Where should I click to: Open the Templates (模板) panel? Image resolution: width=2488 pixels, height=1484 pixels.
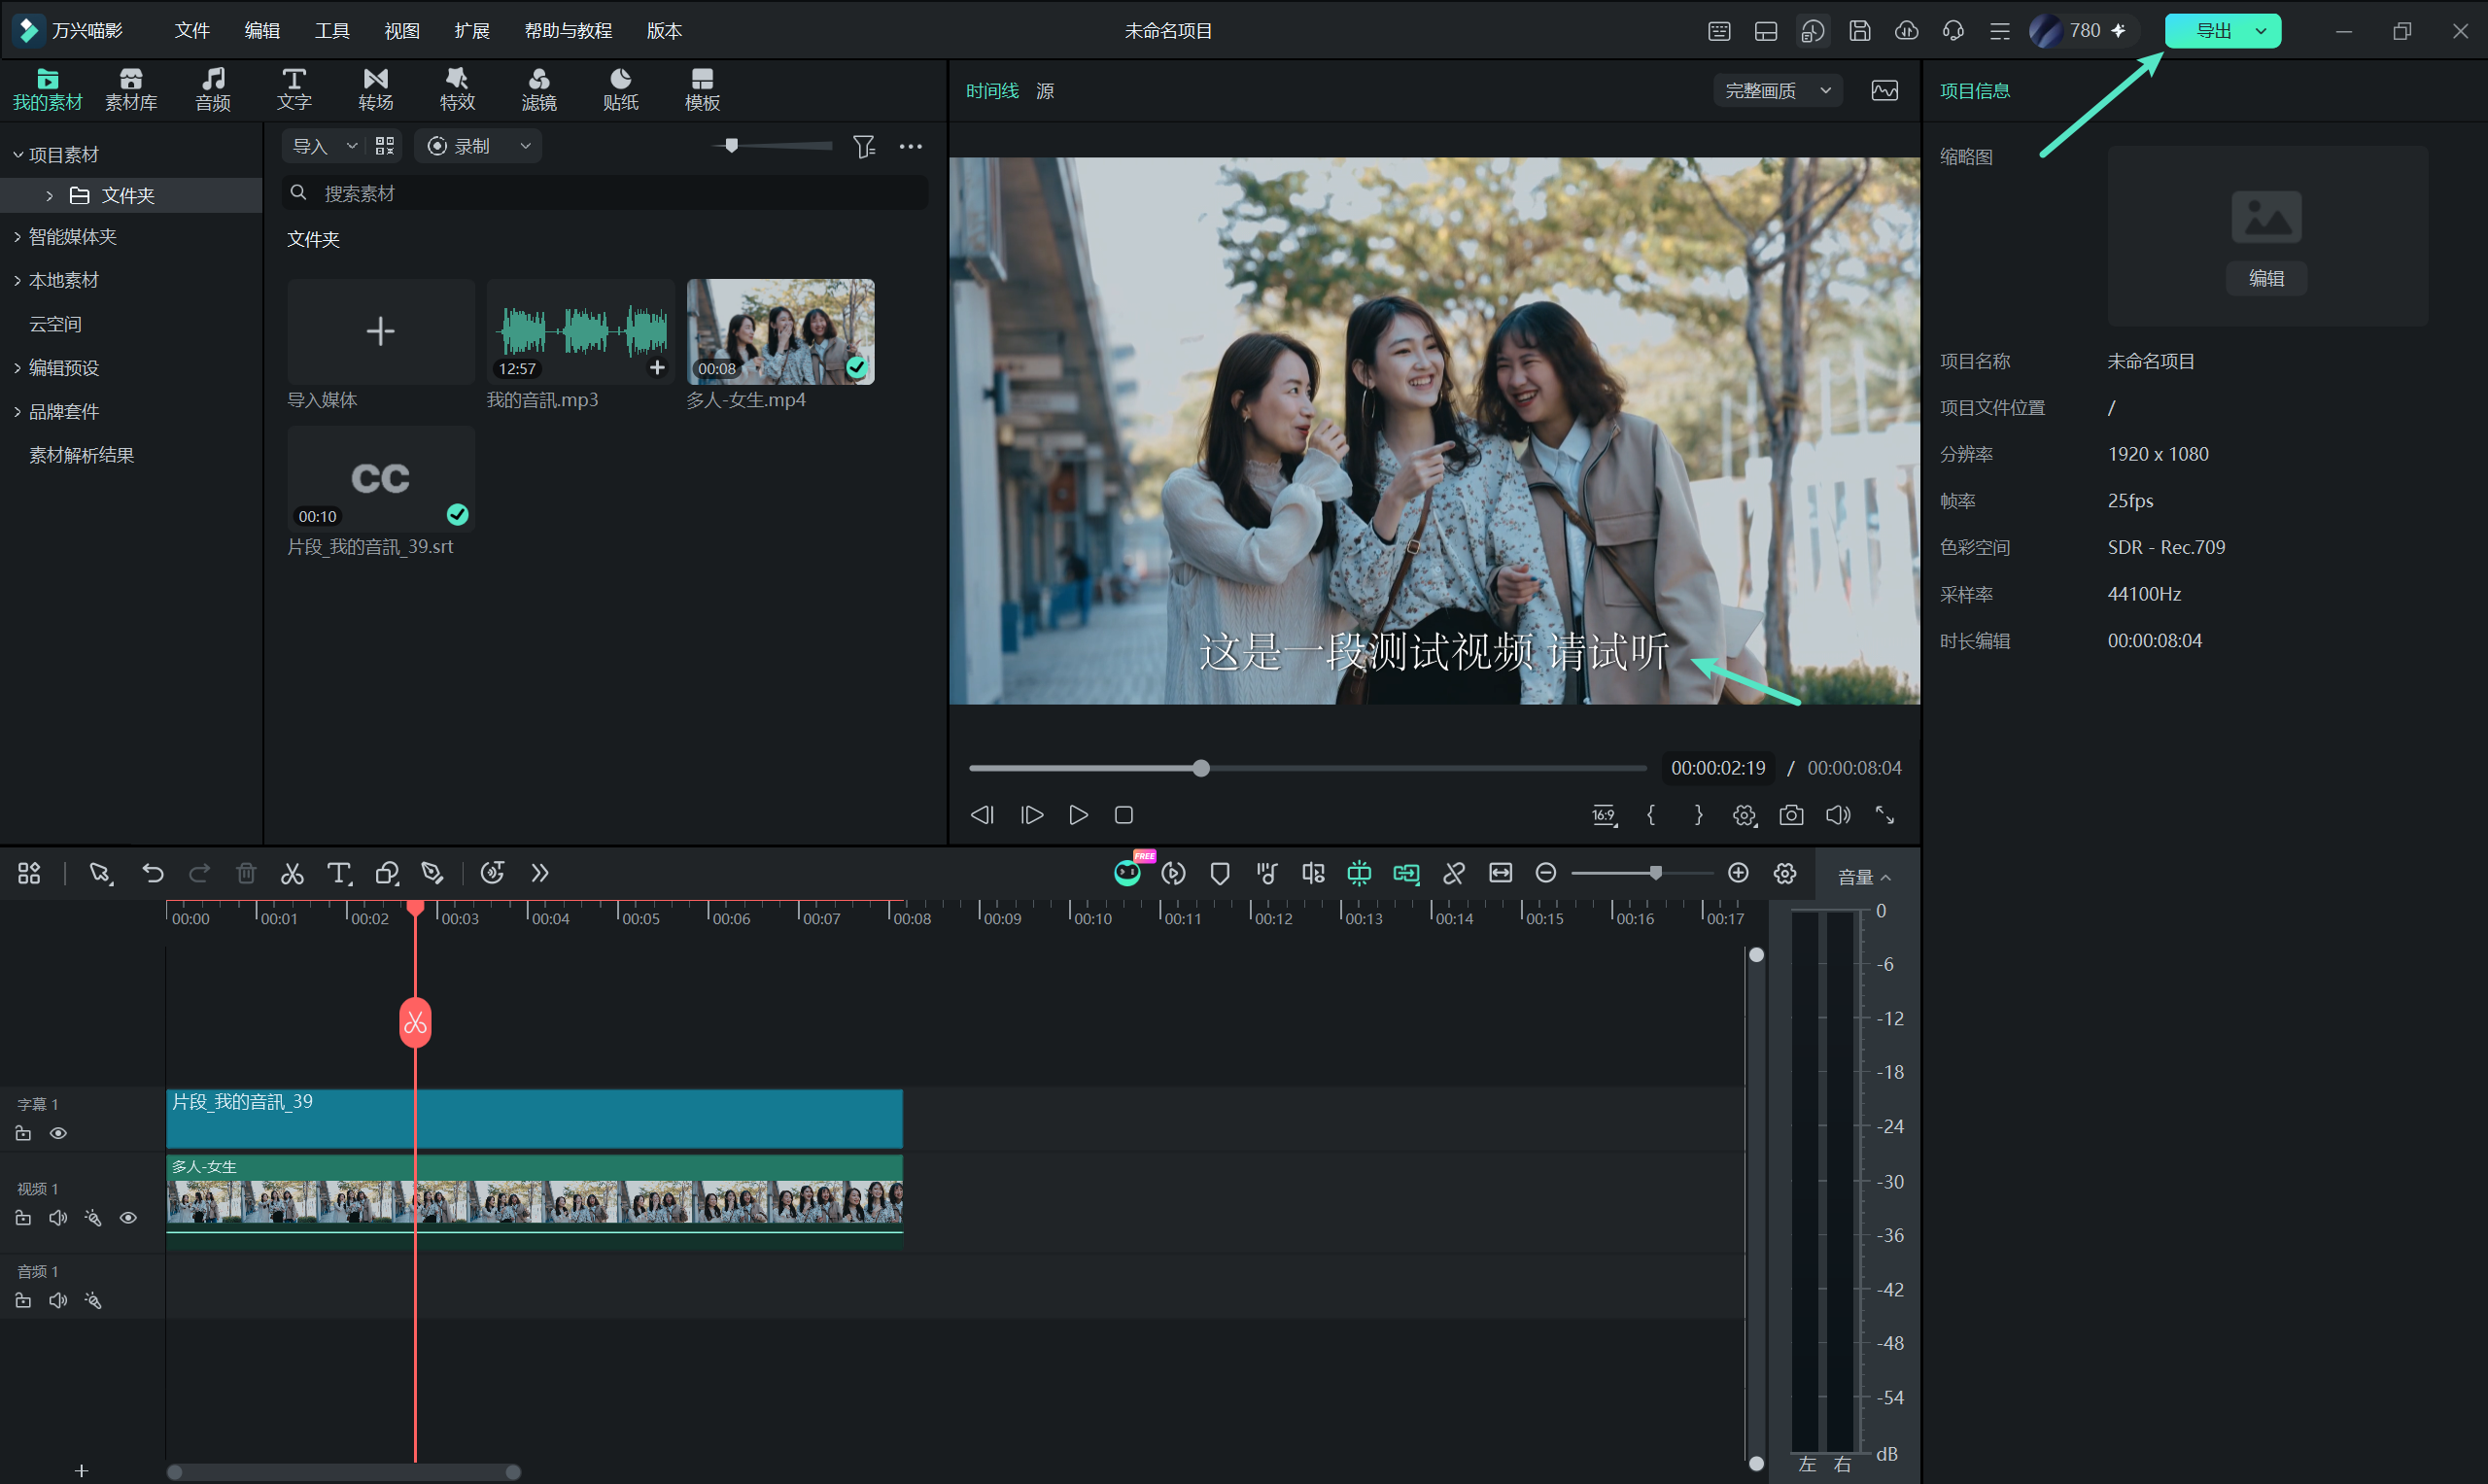tap(702, 89)
